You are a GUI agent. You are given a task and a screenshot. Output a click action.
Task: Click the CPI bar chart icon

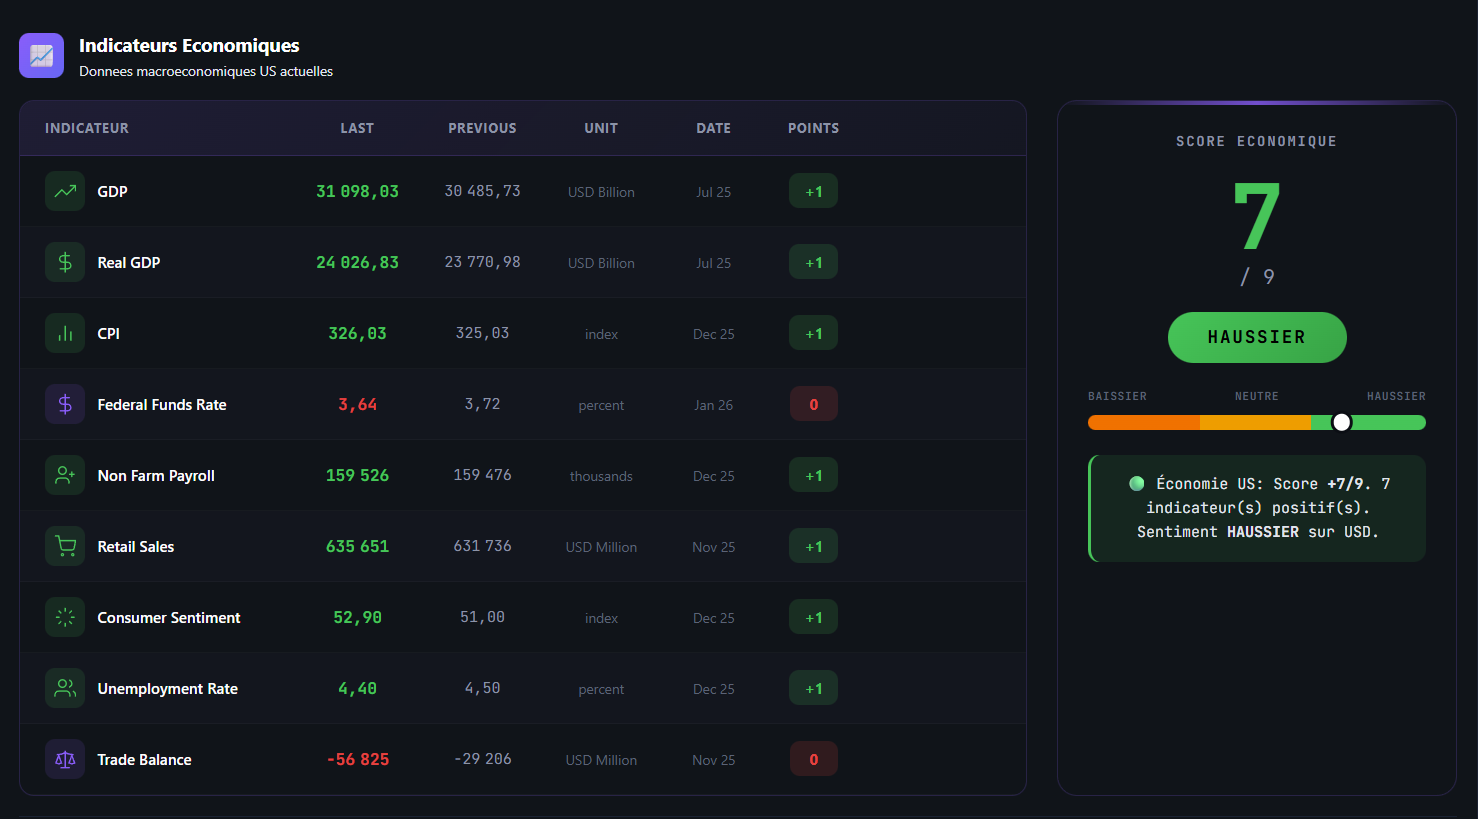[x=65, y=334]
